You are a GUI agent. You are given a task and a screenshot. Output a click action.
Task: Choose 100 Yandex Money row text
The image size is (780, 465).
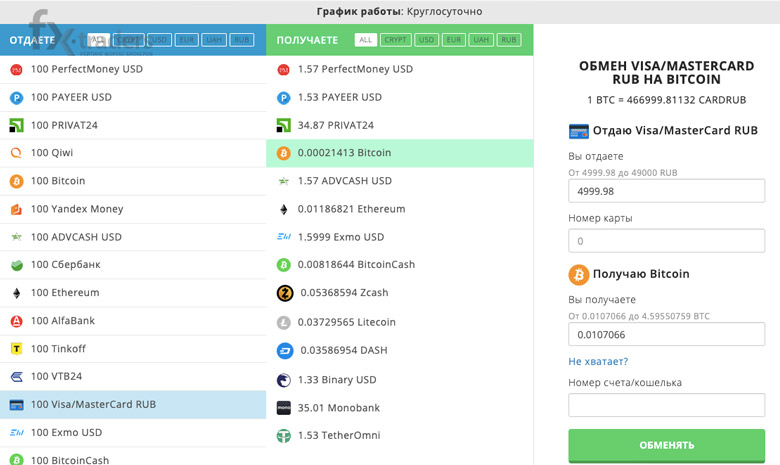pos(77,209)
